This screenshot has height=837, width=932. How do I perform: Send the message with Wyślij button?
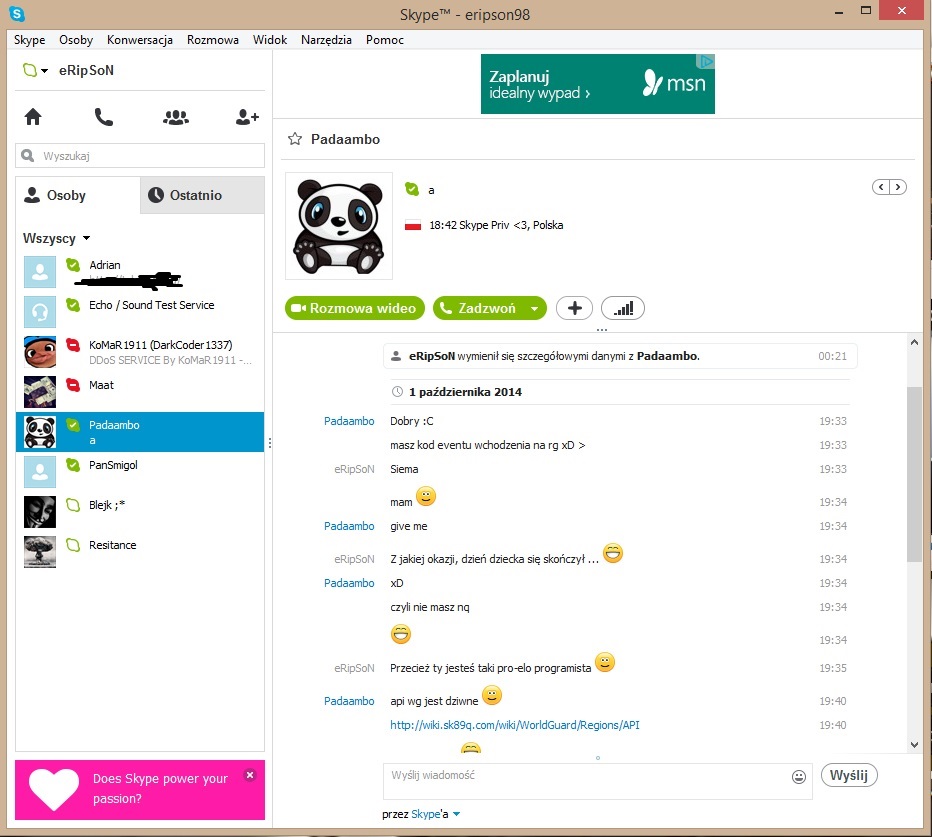coord(849,775)
